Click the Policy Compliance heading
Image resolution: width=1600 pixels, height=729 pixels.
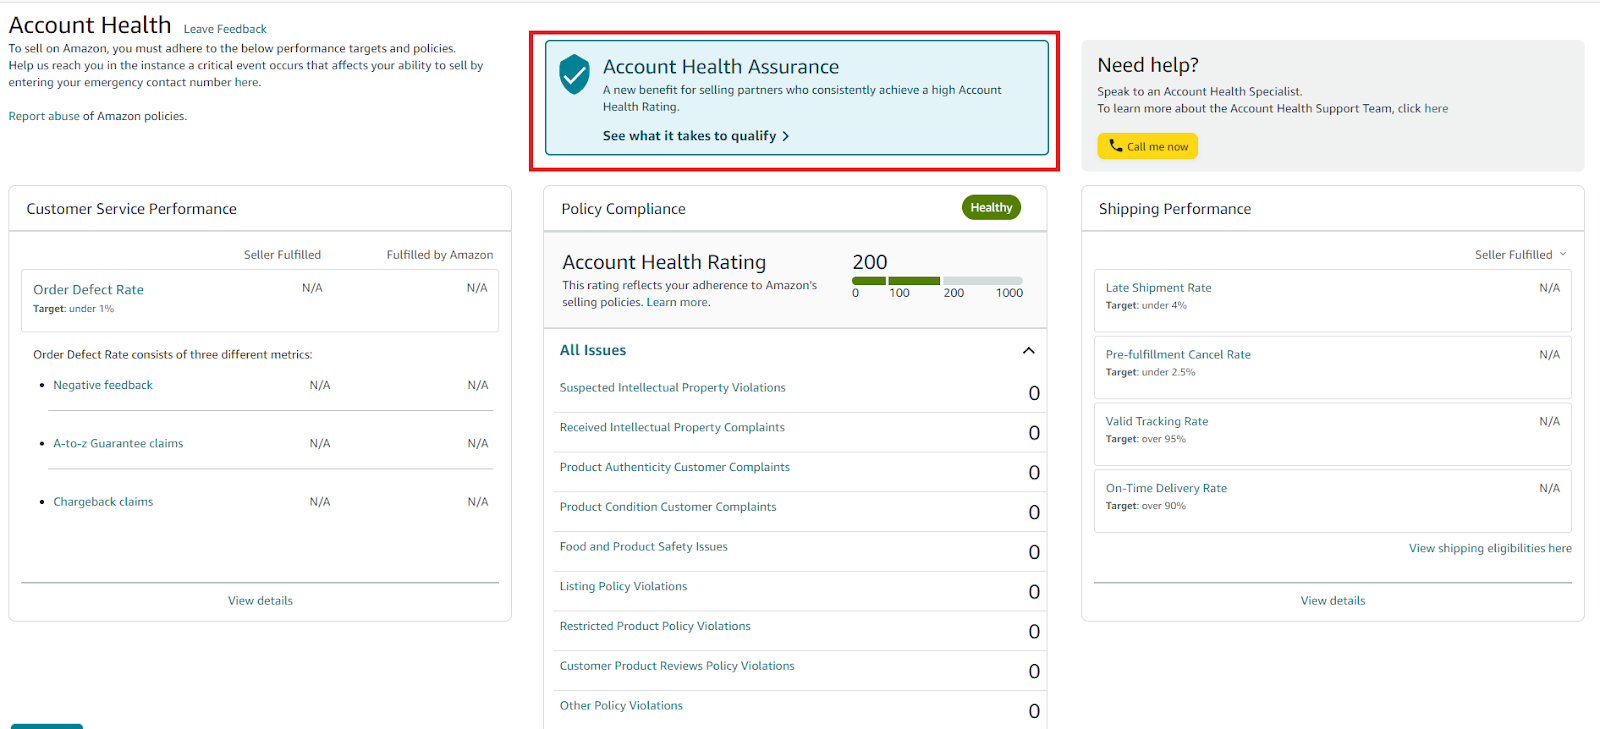623,209
